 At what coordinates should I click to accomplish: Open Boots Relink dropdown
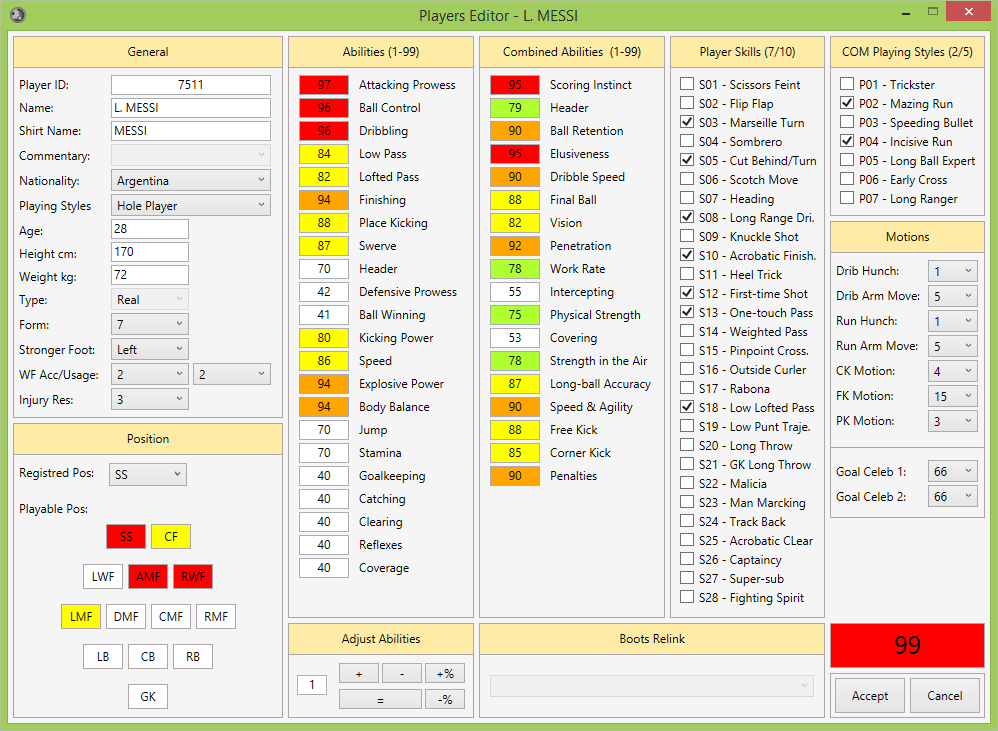coord(652,686)
